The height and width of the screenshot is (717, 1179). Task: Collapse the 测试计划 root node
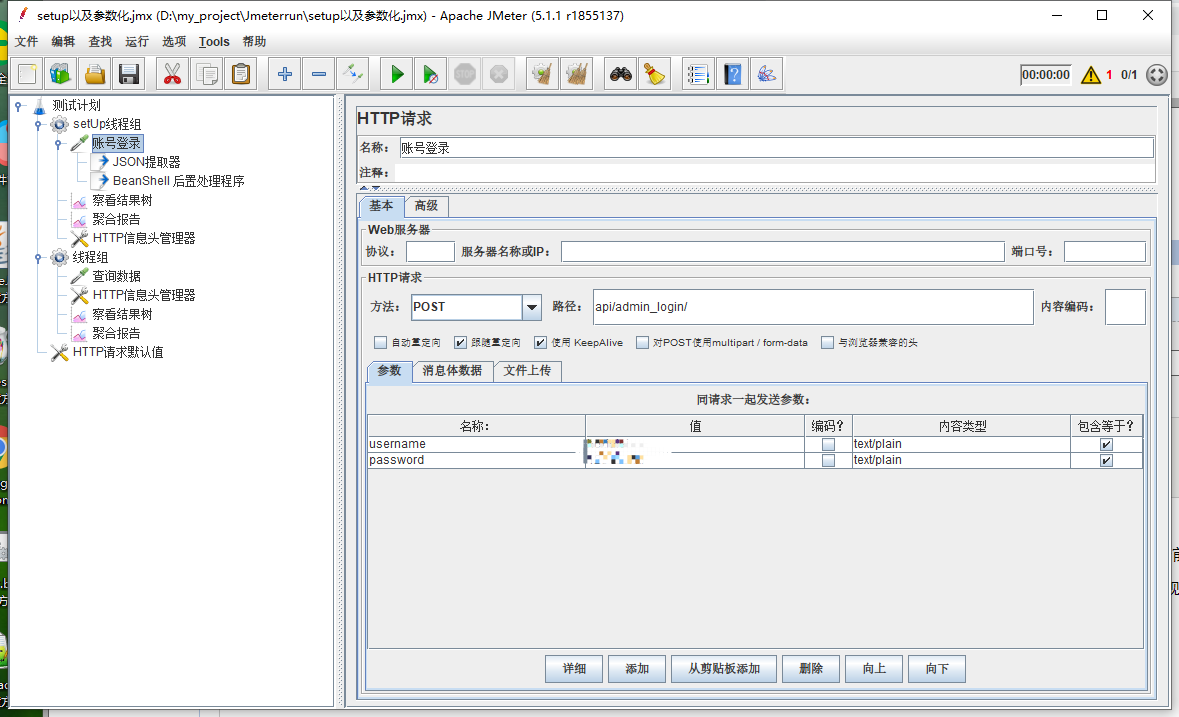pyautogui.click(x=18, y=106)
